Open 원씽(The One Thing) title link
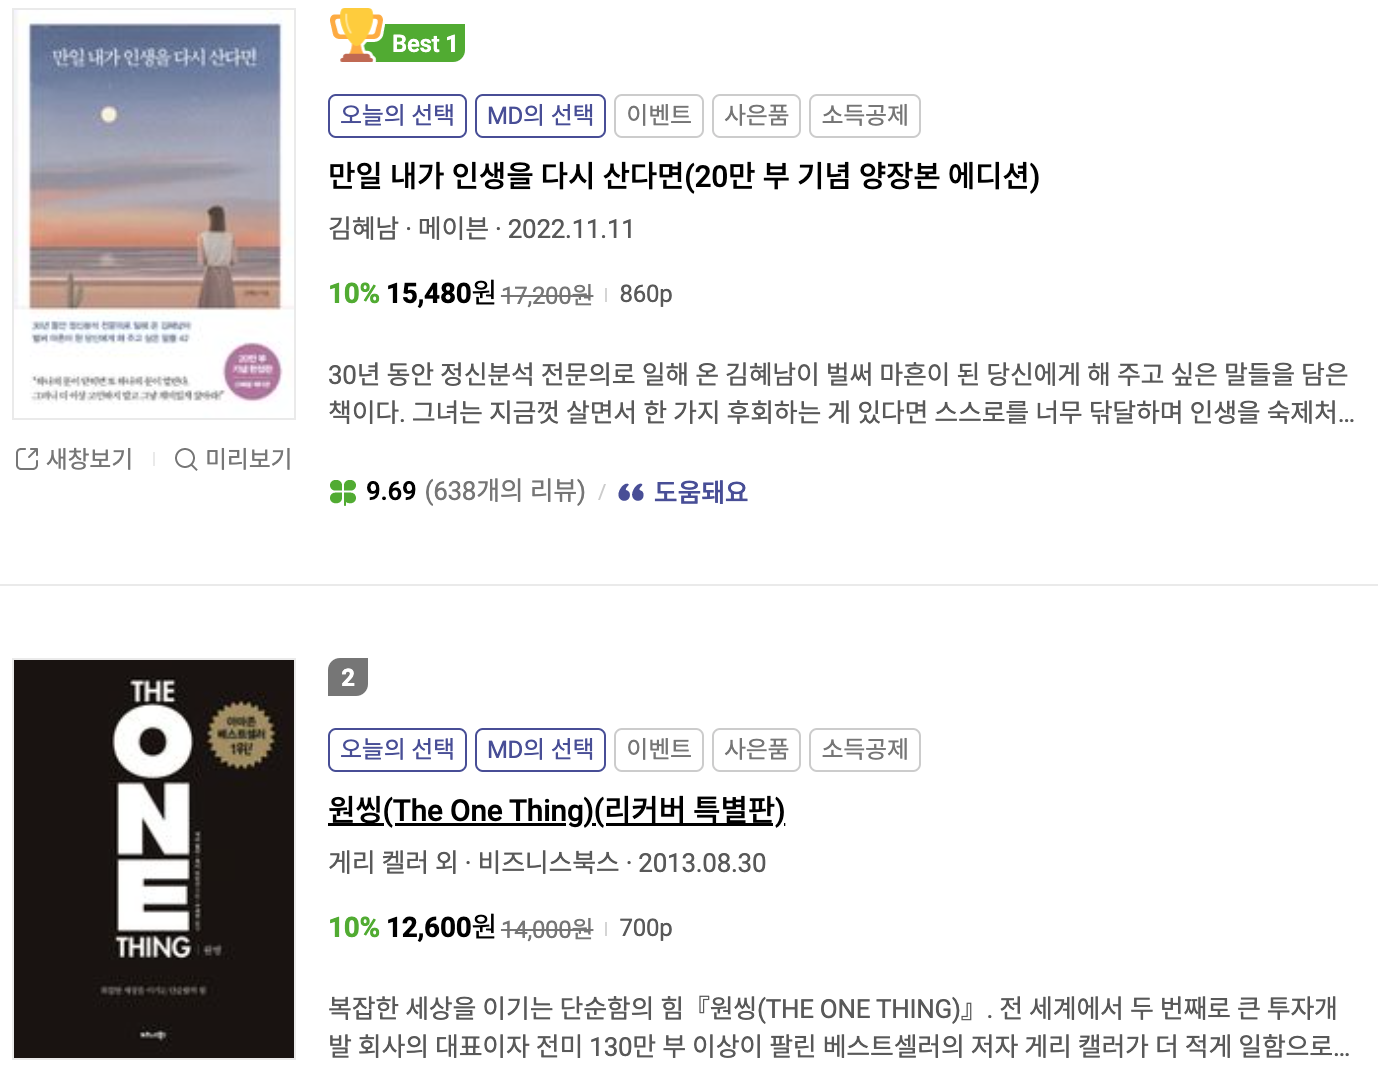This screenshot has height=1066, width=1378. click(x=557, y=810)
